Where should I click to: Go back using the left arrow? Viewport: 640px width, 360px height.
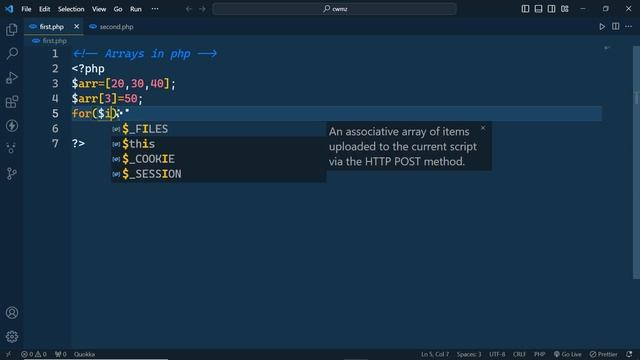pyautogui.click(x=189, y=9)
